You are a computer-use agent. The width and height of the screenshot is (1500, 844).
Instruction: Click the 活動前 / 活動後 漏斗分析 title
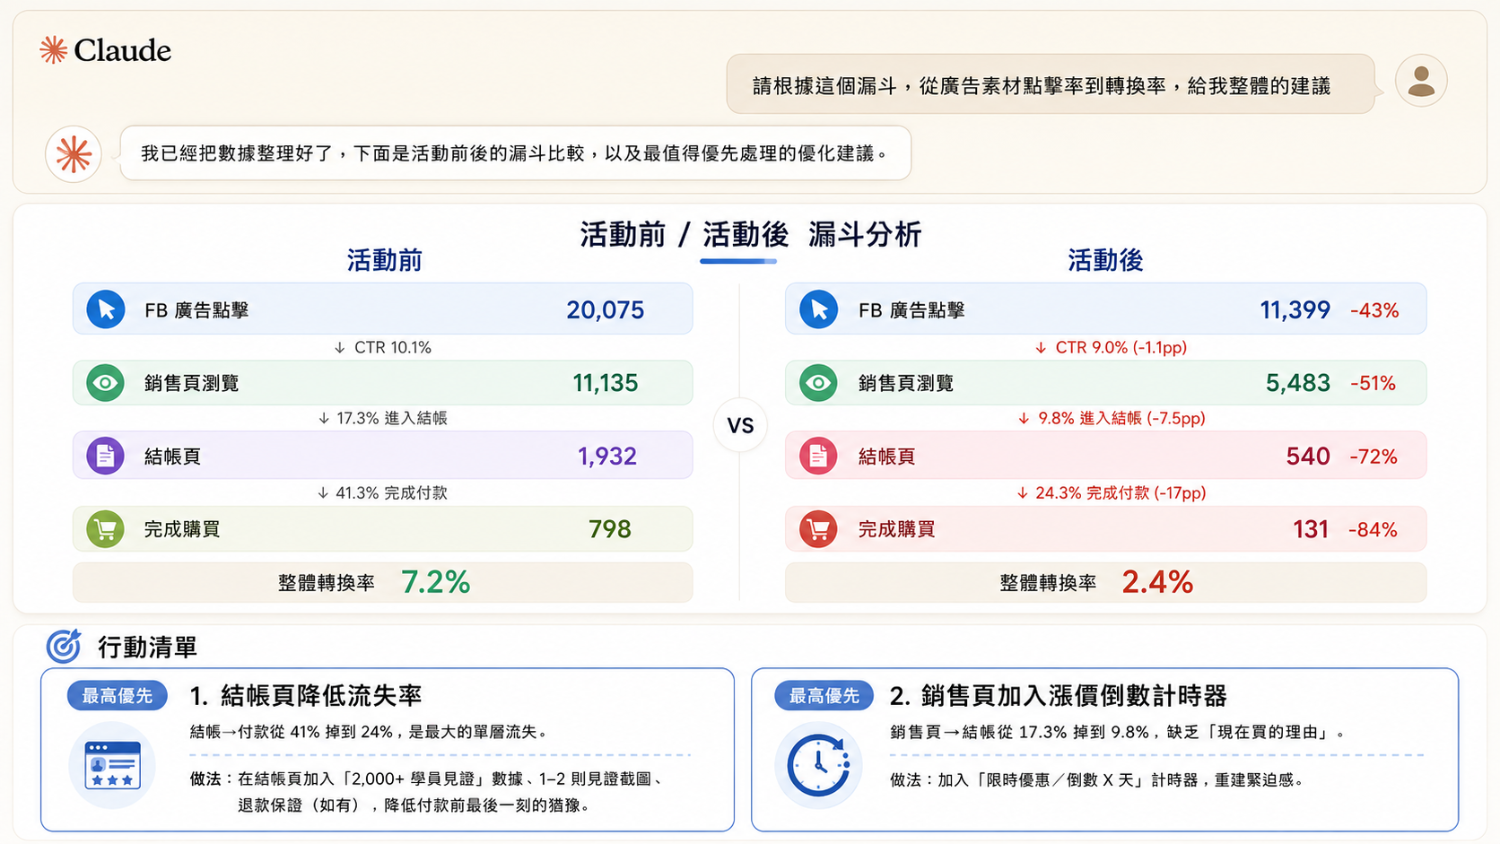(x=750, y=235)
